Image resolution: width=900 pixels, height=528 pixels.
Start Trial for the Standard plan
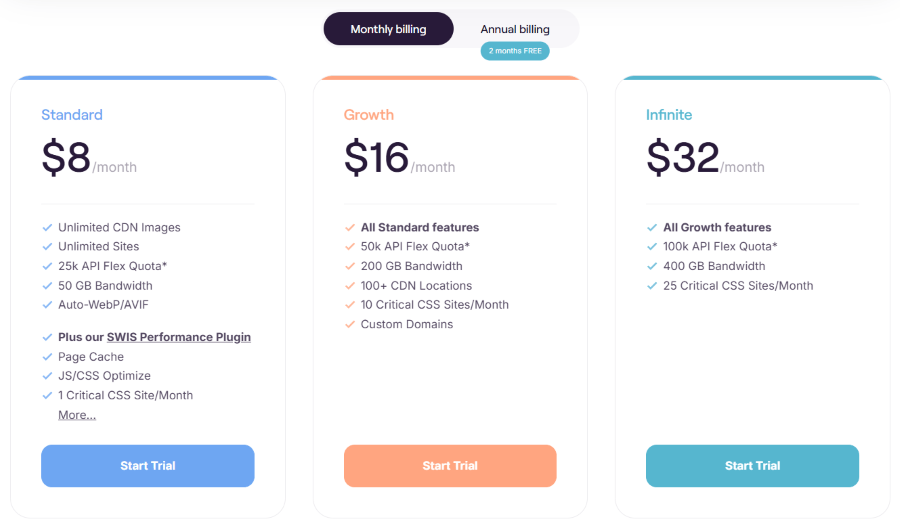[148, 465]
